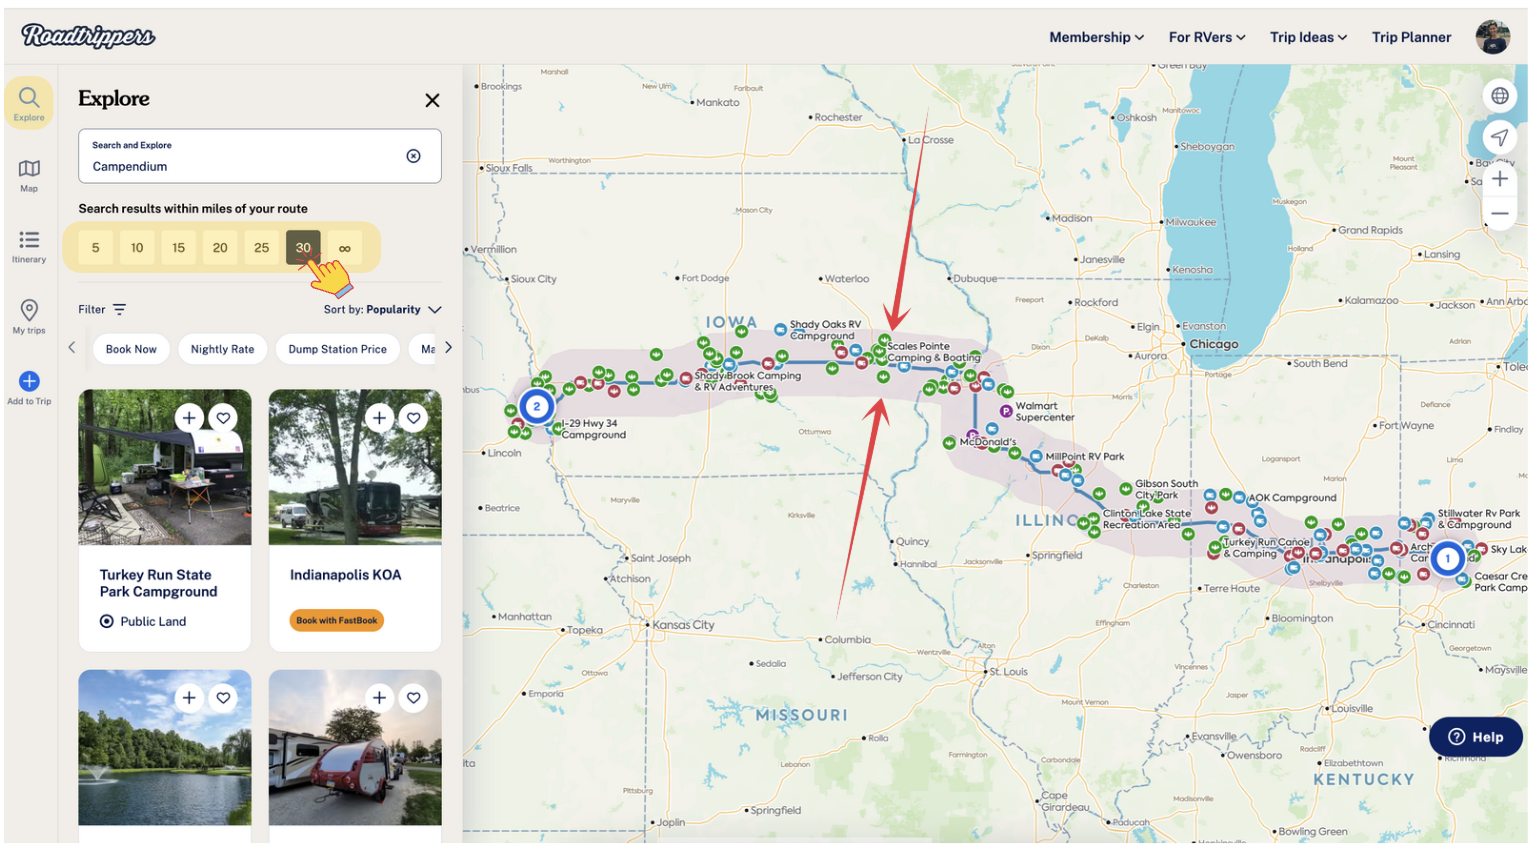Screen dimensions: 1538x854
Task: Open the Trip Planner page
Action: pyautogui.click(x=1410, y=37)
